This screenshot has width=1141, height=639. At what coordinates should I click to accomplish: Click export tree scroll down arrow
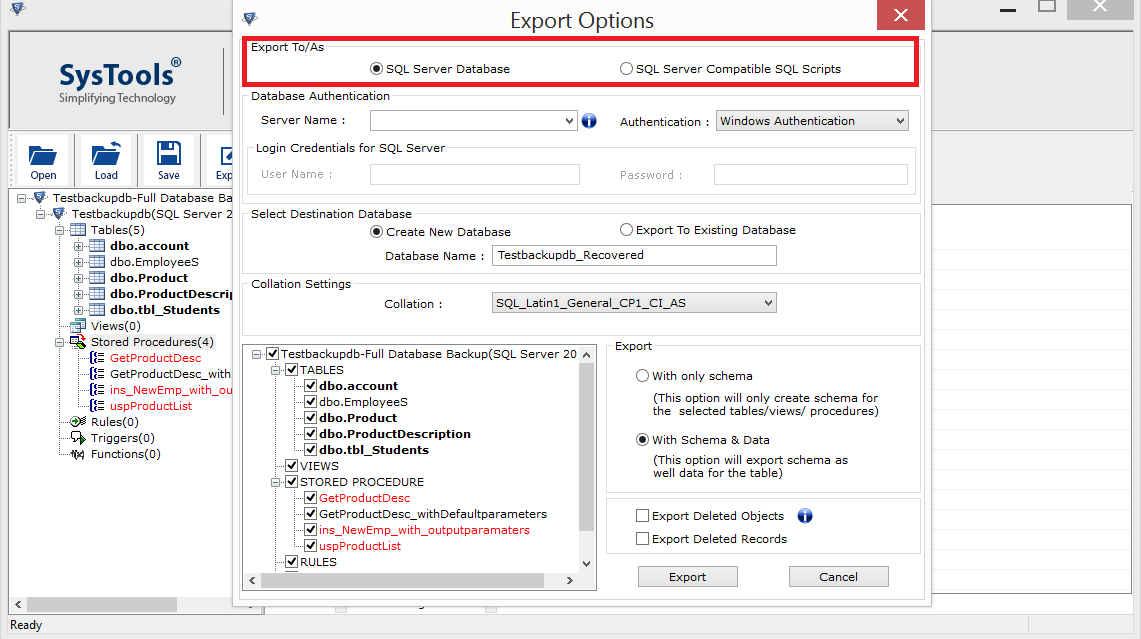(x=587, y=563)
